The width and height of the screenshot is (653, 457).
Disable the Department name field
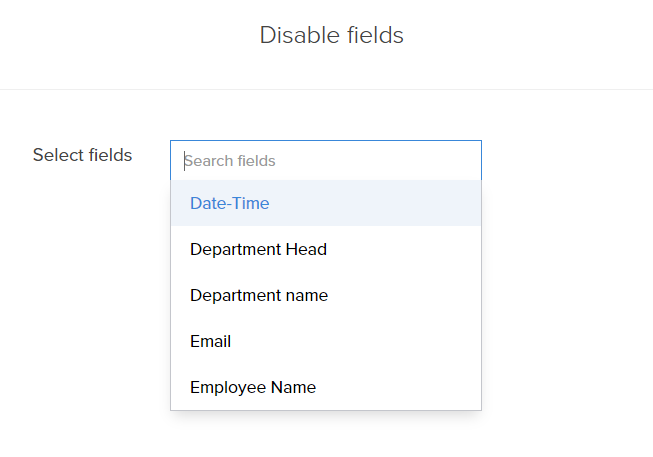pos(259,295)
